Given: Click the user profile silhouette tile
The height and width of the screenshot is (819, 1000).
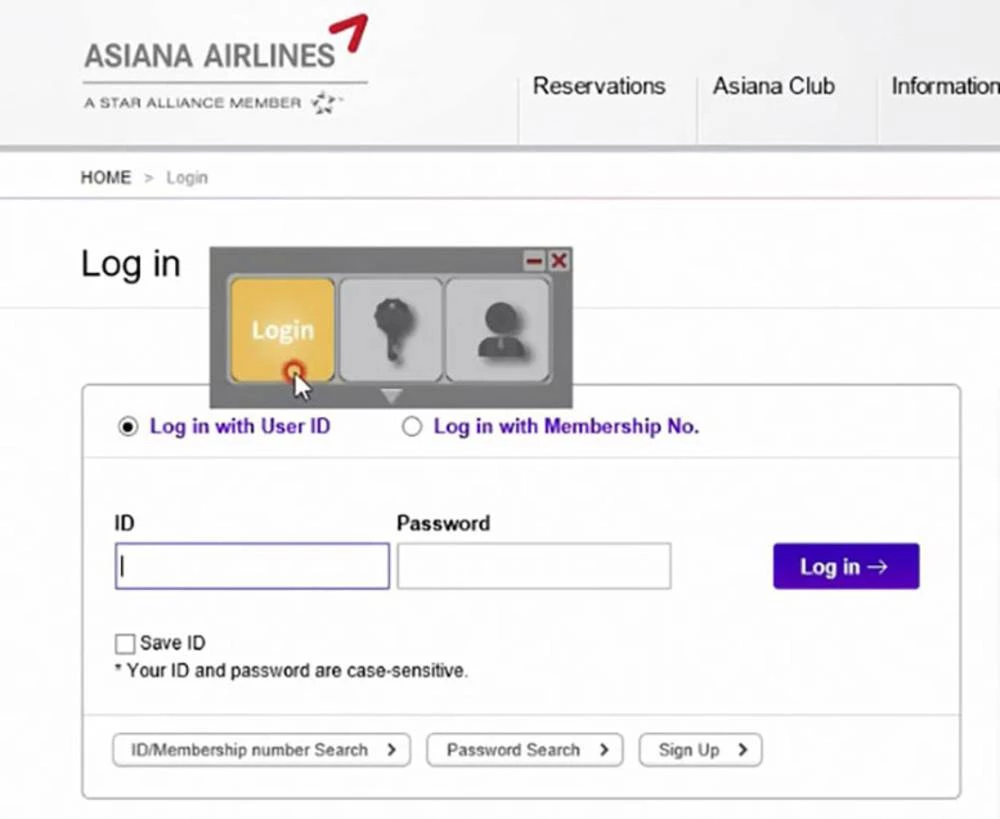Looking at the screenshot, I should 497,330.
